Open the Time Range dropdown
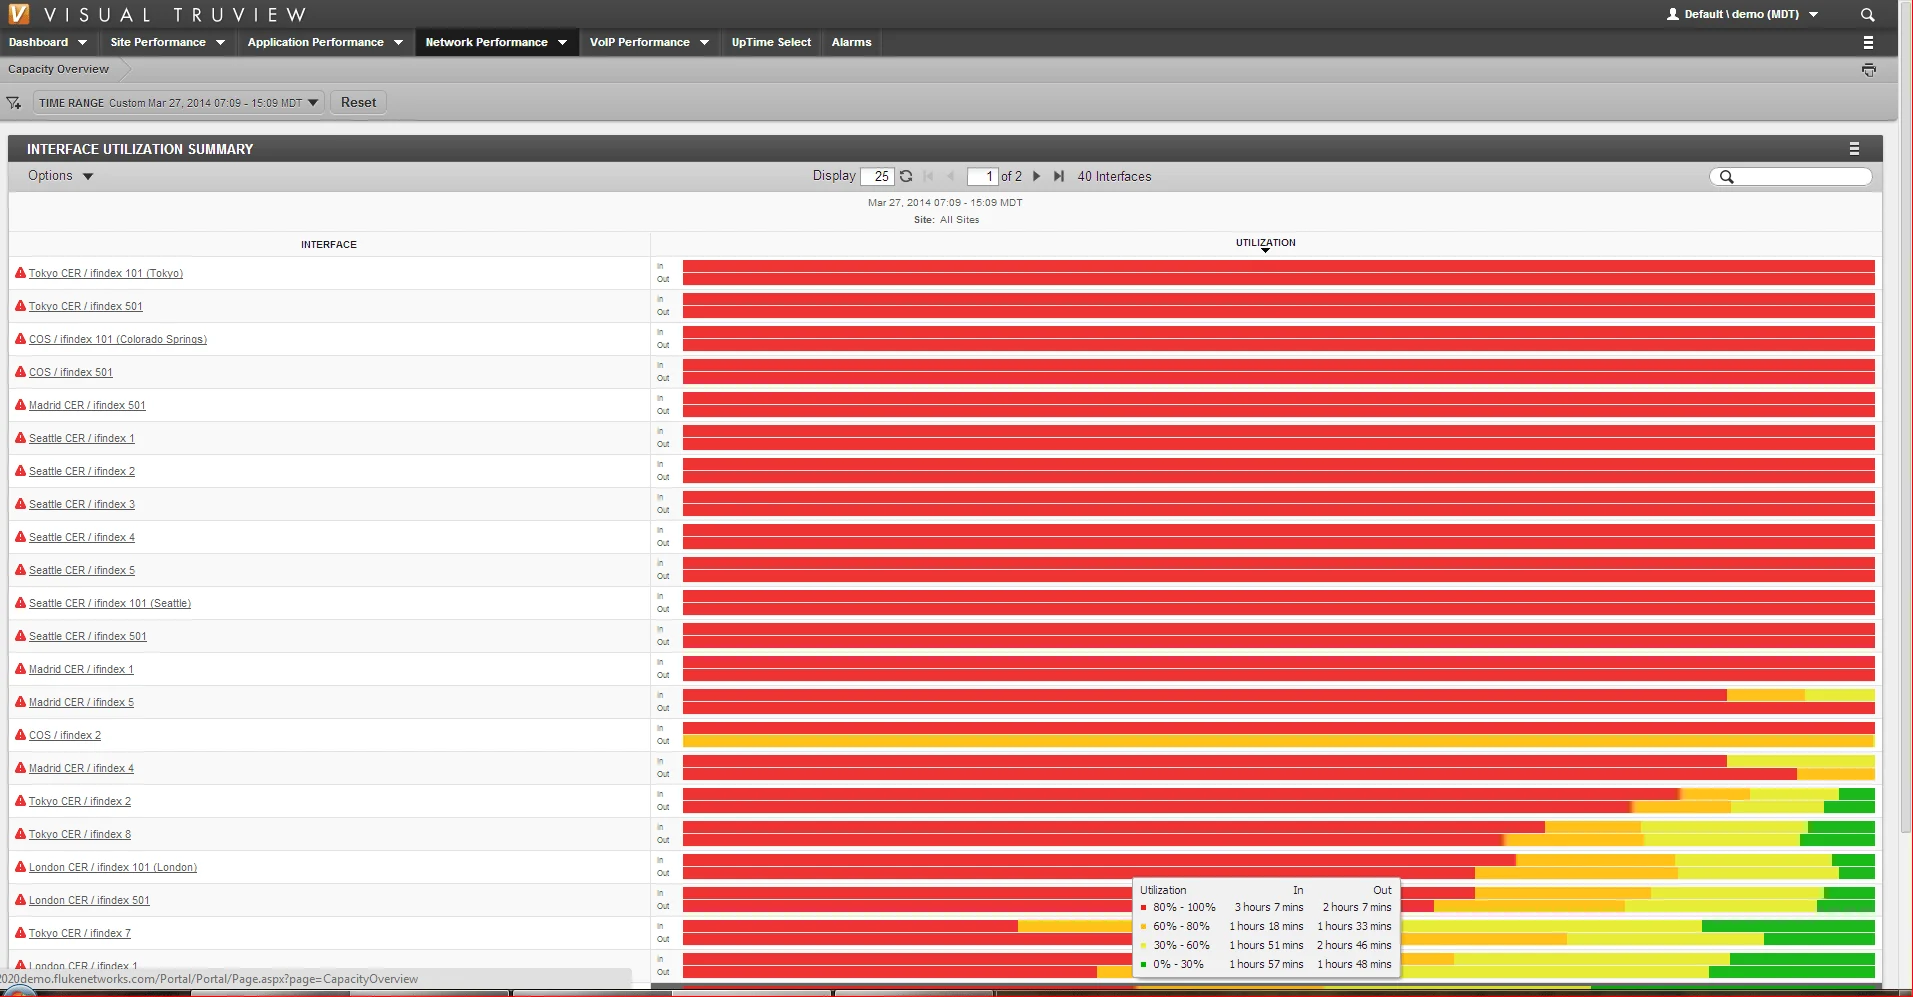Image resolution: width=1913 pixels, height=997 pixels. coord(178,103)
